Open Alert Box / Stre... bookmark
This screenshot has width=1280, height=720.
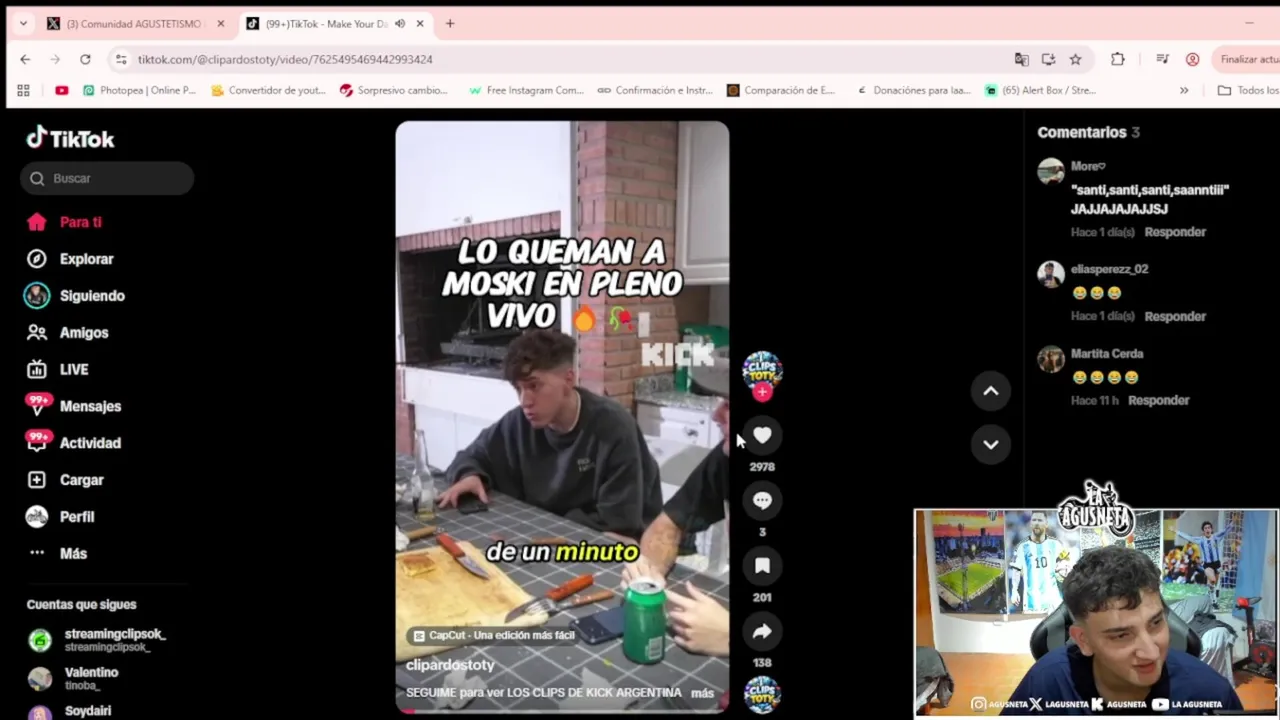[1041, 90]
